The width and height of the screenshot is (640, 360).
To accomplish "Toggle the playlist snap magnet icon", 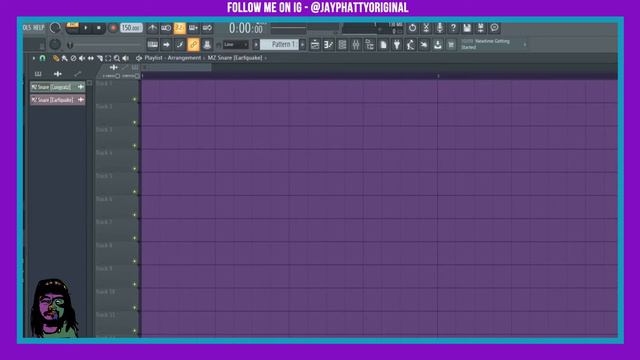I will tap(42, 58).
